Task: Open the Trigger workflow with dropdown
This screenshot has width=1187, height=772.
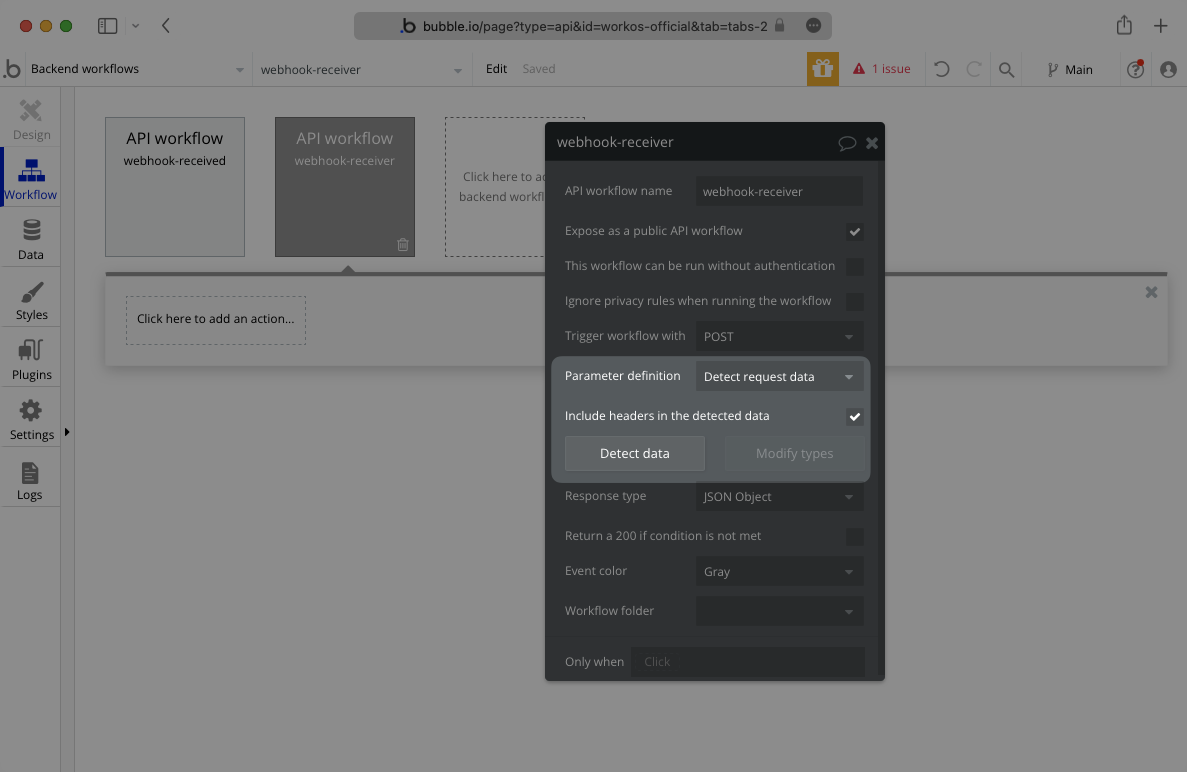Action: (x=779, y=336)
